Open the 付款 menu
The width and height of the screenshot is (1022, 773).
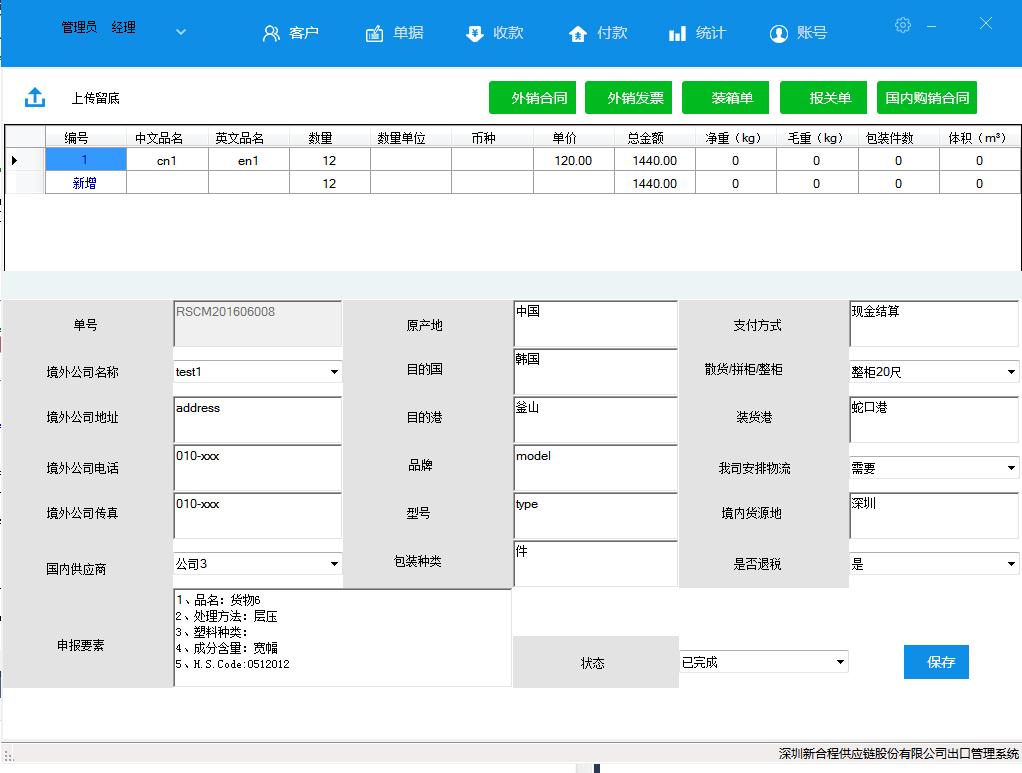[612, 33]
